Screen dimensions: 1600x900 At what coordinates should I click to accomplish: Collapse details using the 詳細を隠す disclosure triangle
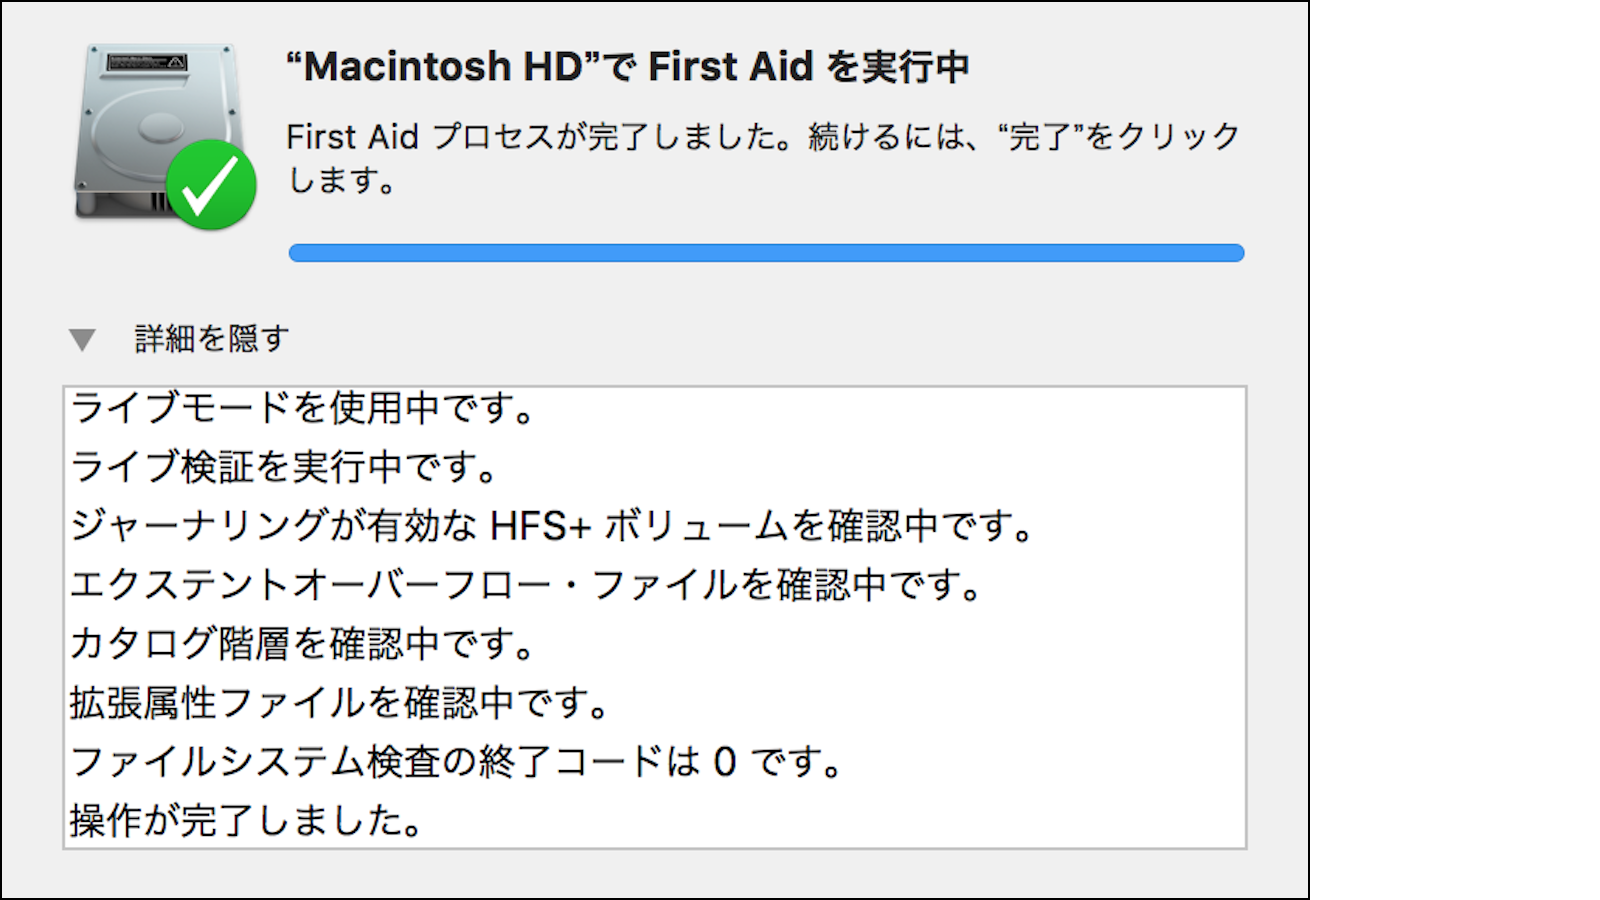[x=82, y=338]
